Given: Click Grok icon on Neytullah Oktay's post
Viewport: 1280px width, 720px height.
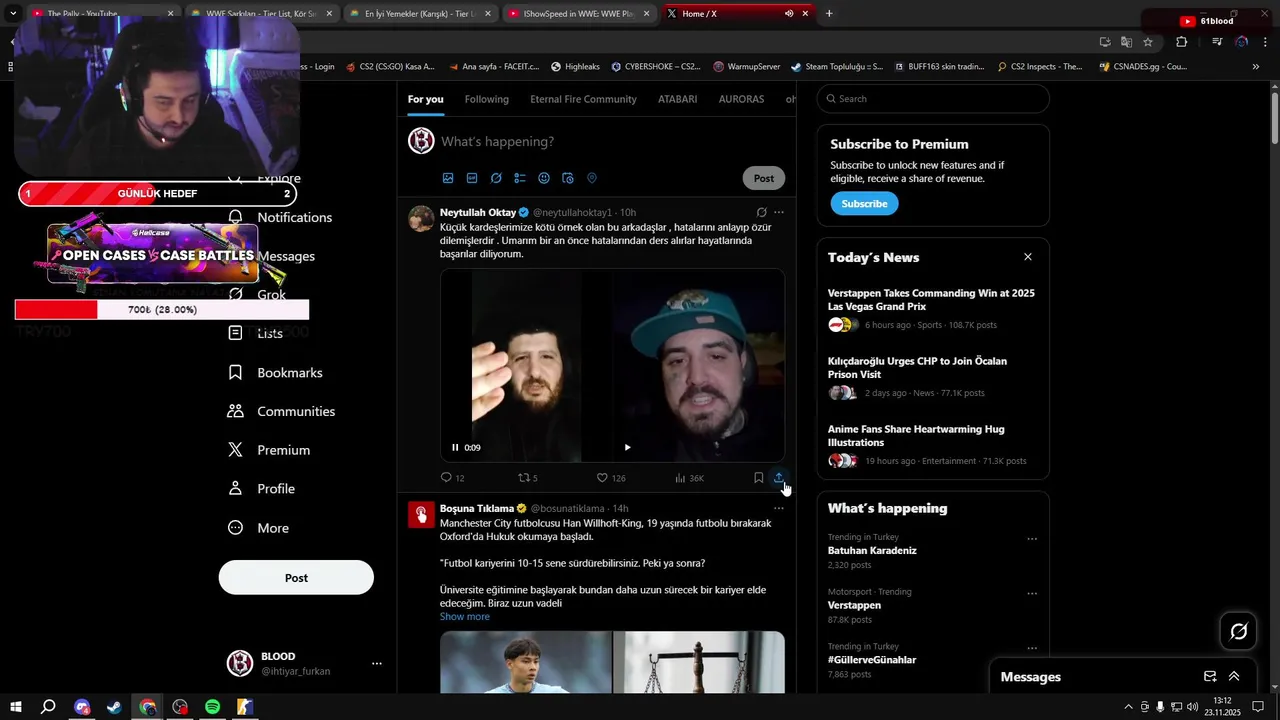Looking at the screenshot, I should click(x=762, y=212).
